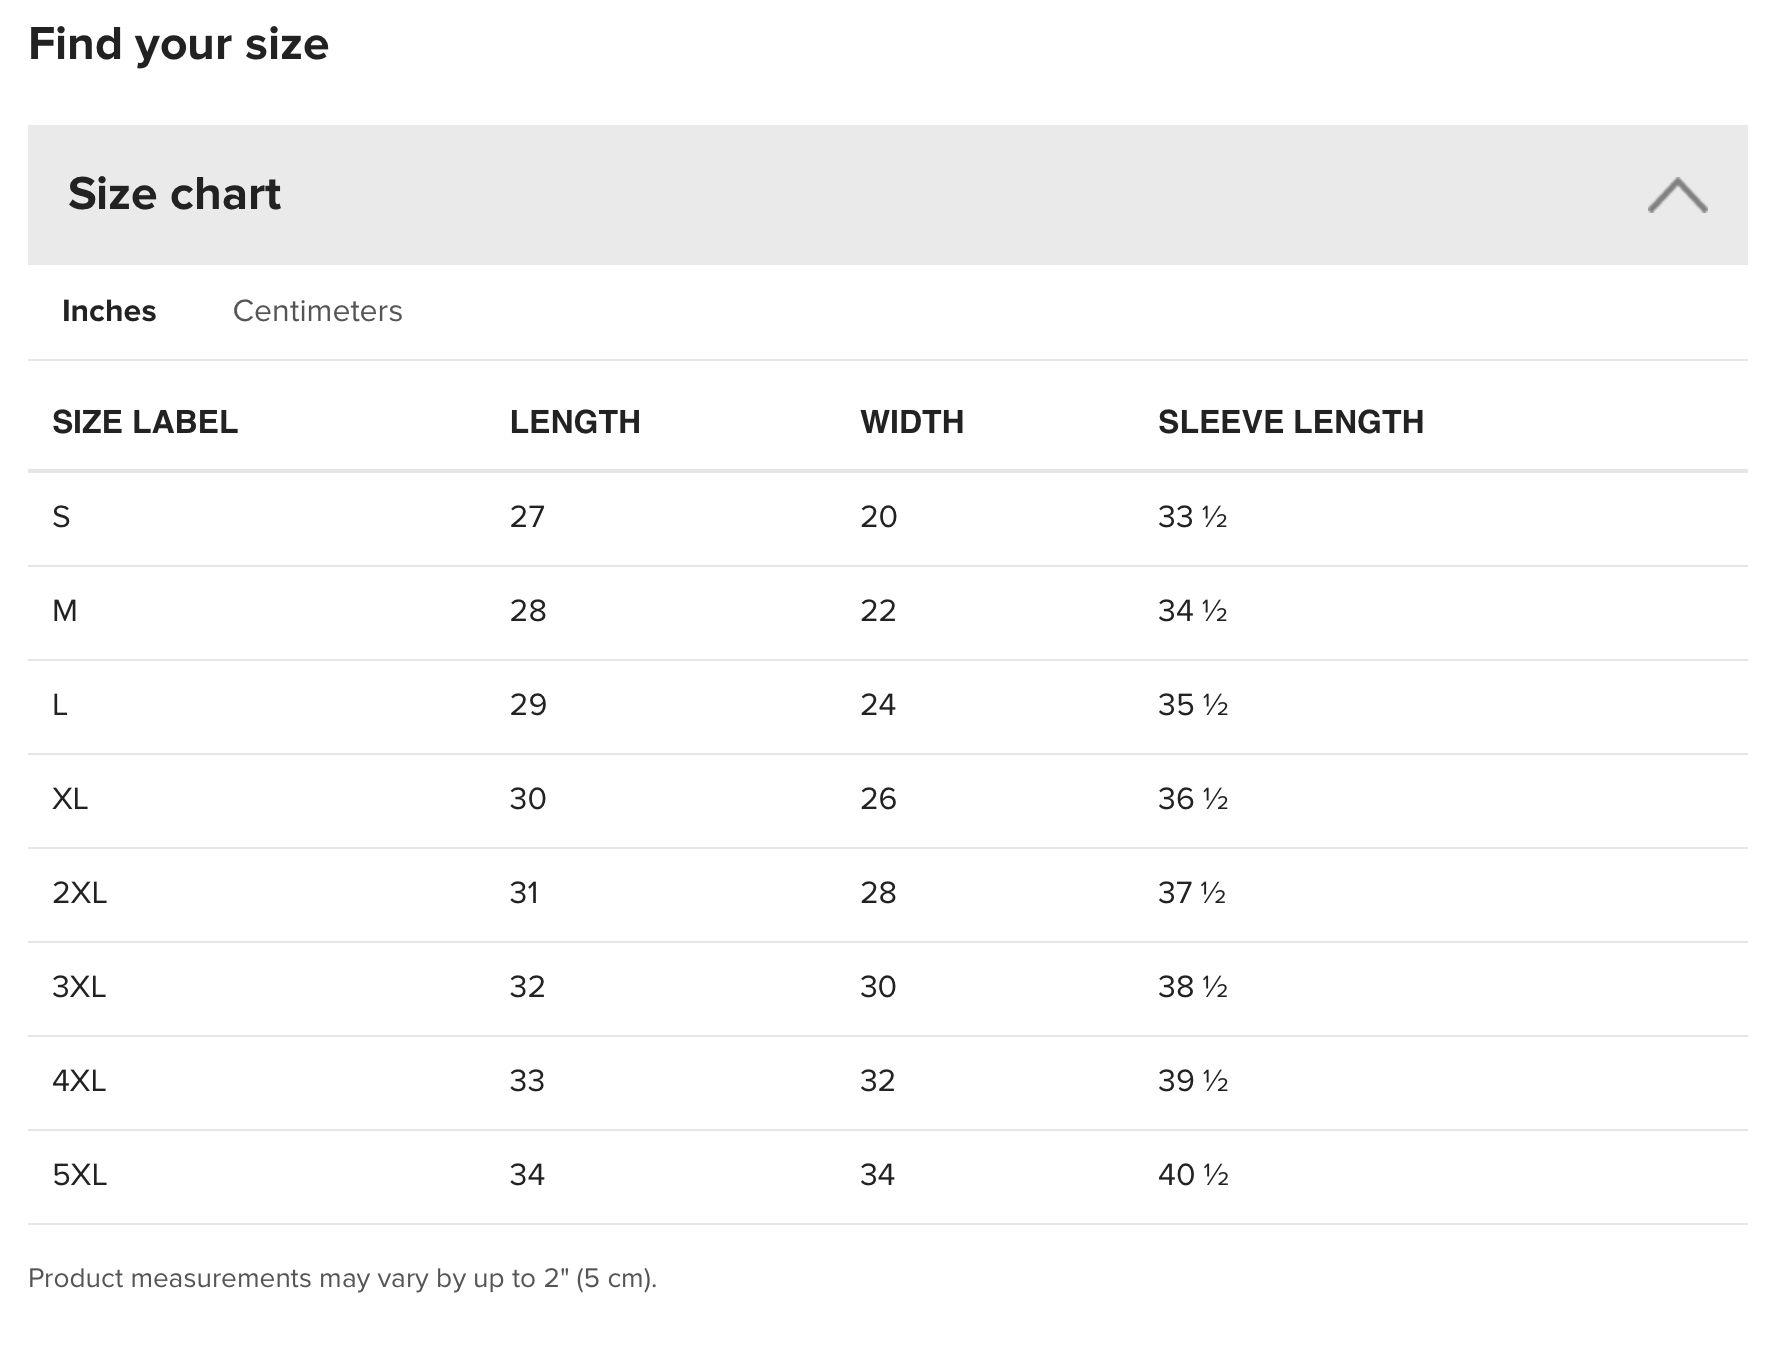Click the Size chart header bar
This screenshot has width=1780, height=1364.
pyautogui.click(x=887, y=195)
